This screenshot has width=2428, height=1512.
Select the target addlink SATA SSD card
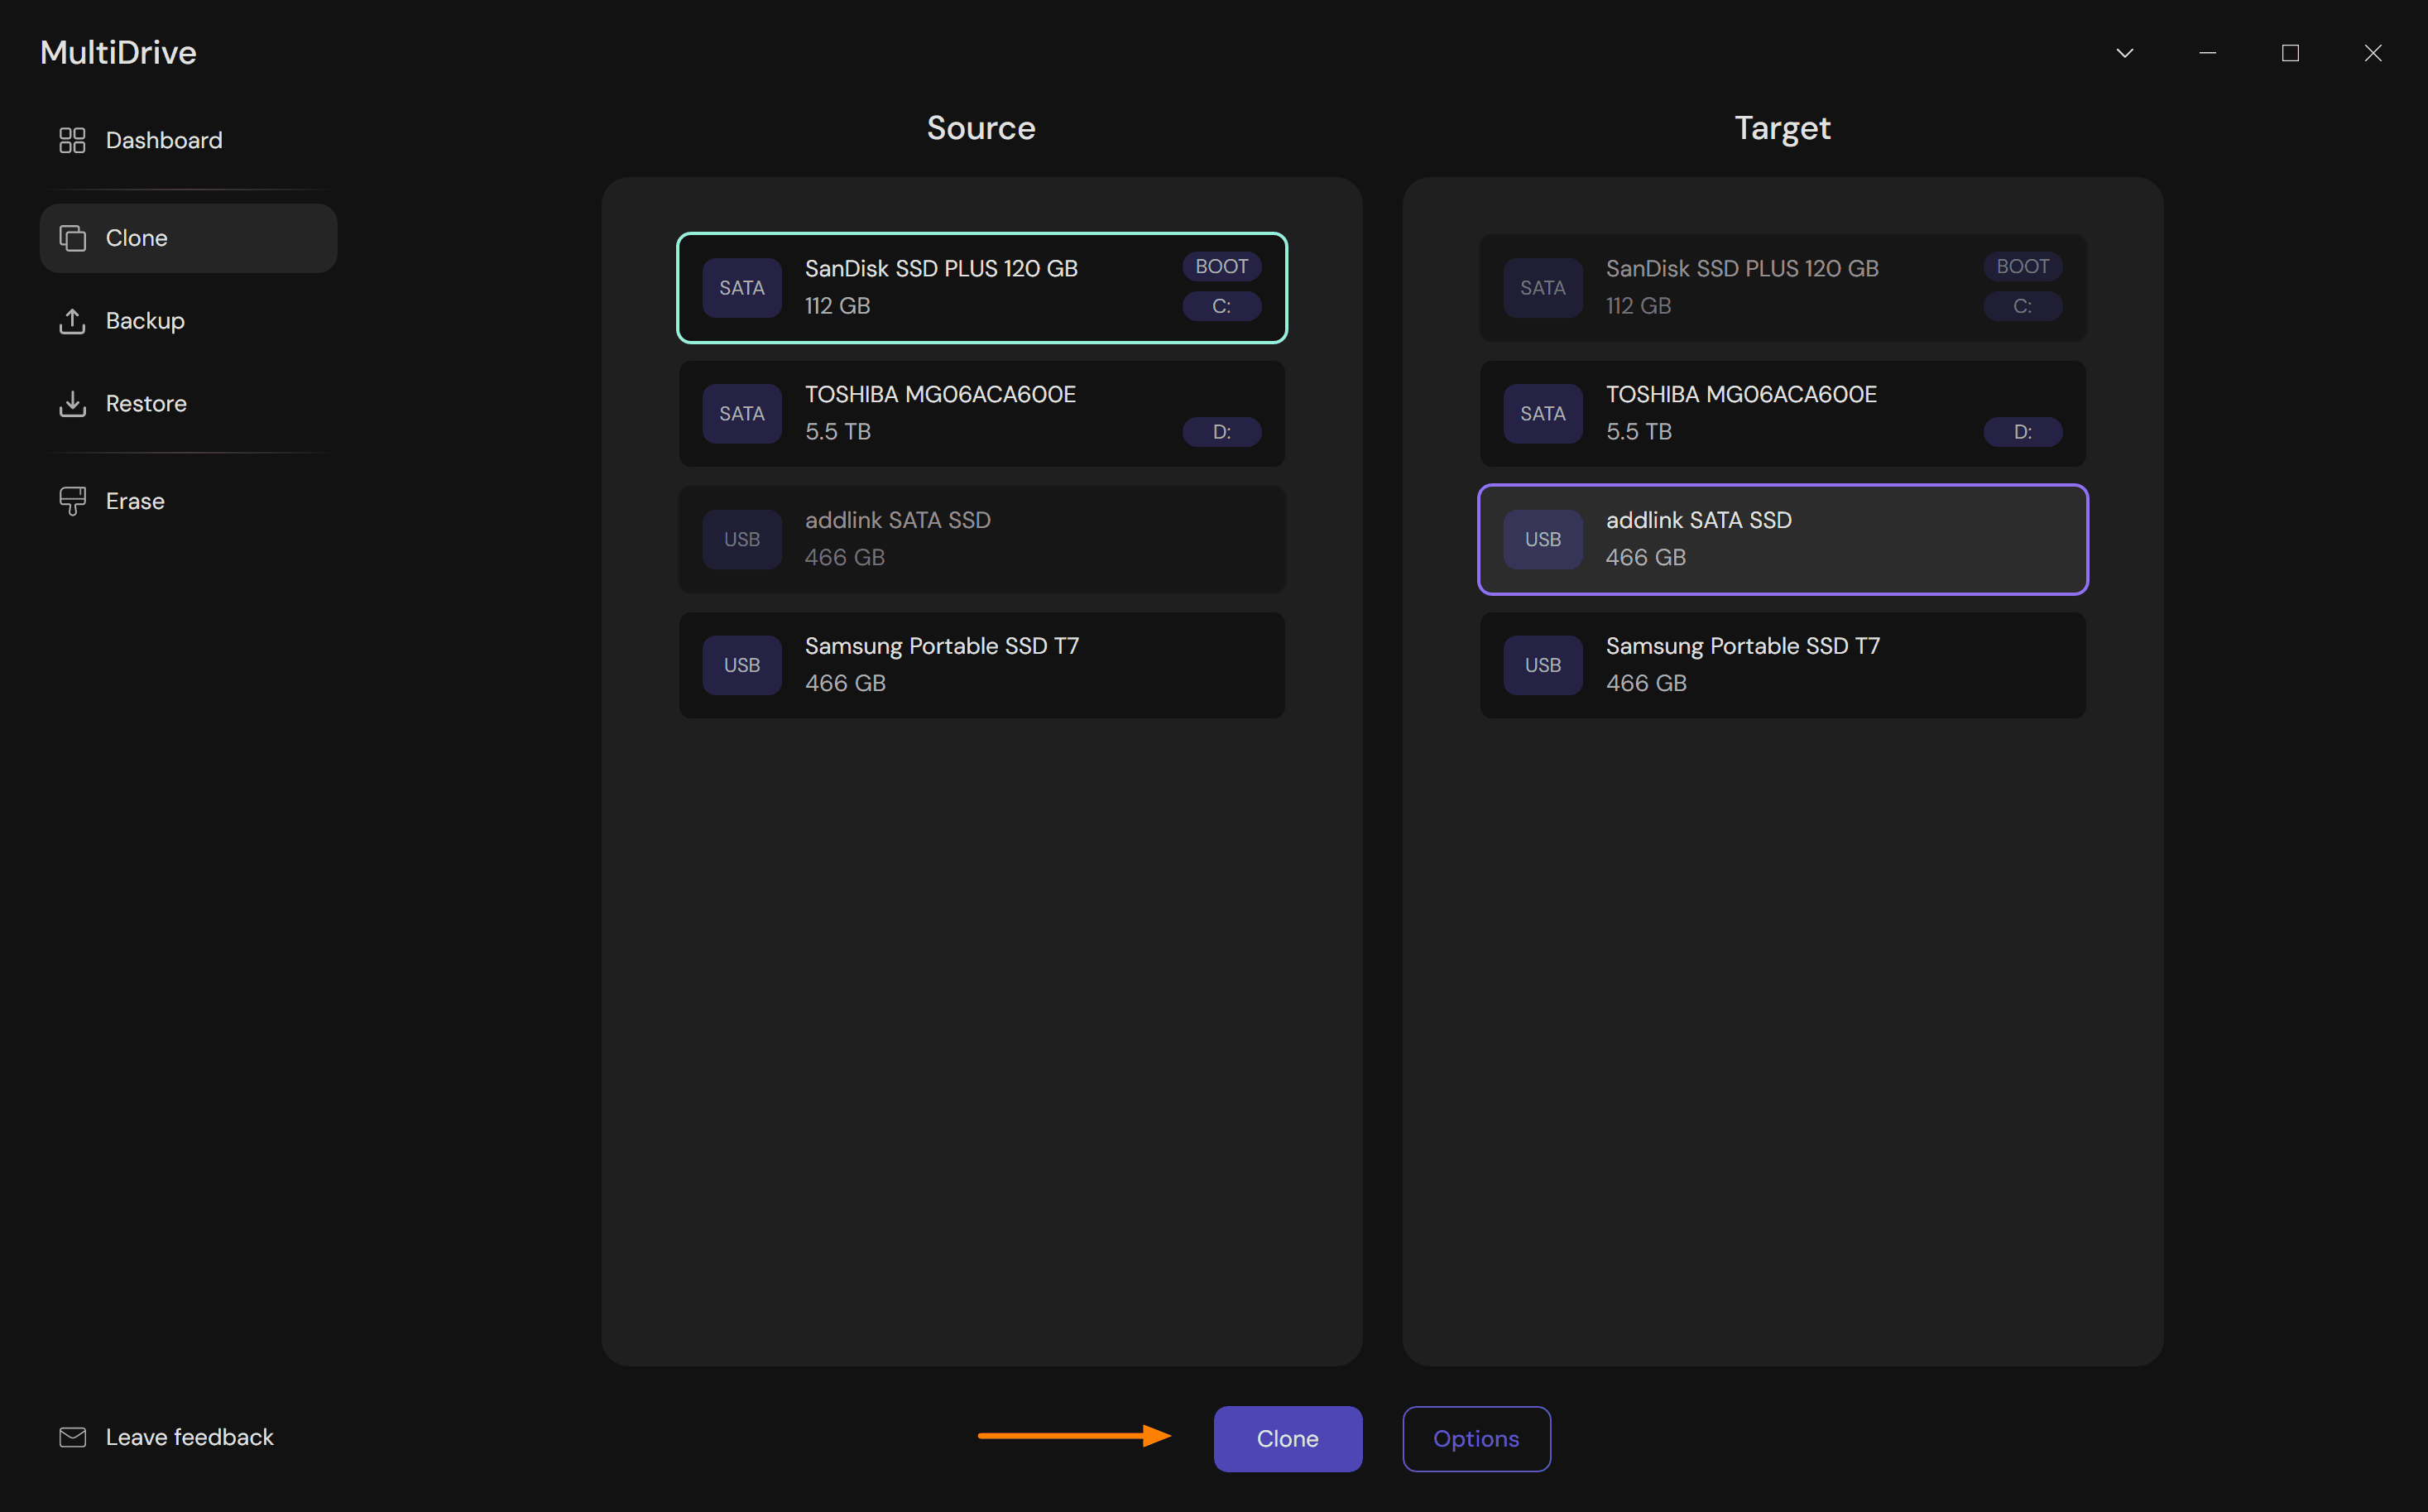1782,539
